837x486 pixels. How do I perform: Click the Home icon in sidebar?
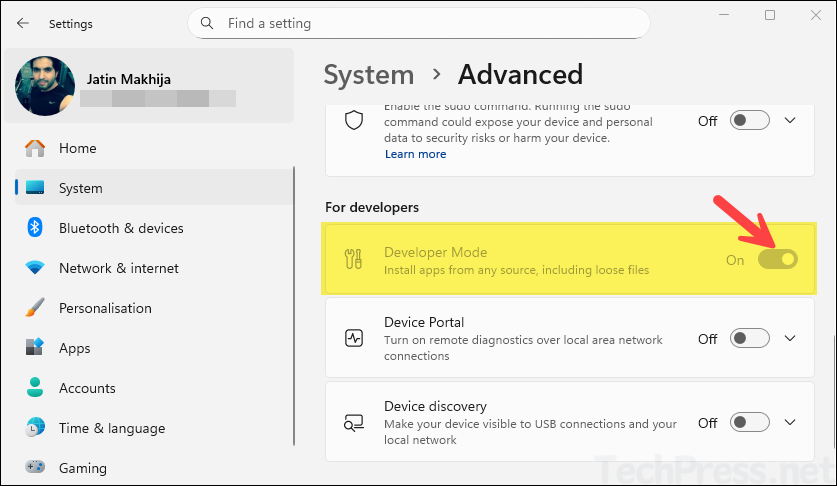[x=35, y=148]
